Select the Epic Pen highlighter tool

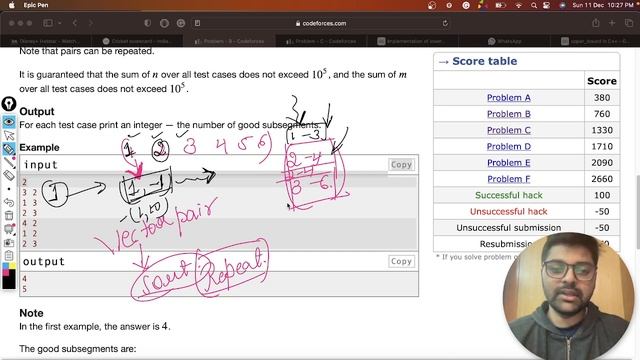coord(9,149)
